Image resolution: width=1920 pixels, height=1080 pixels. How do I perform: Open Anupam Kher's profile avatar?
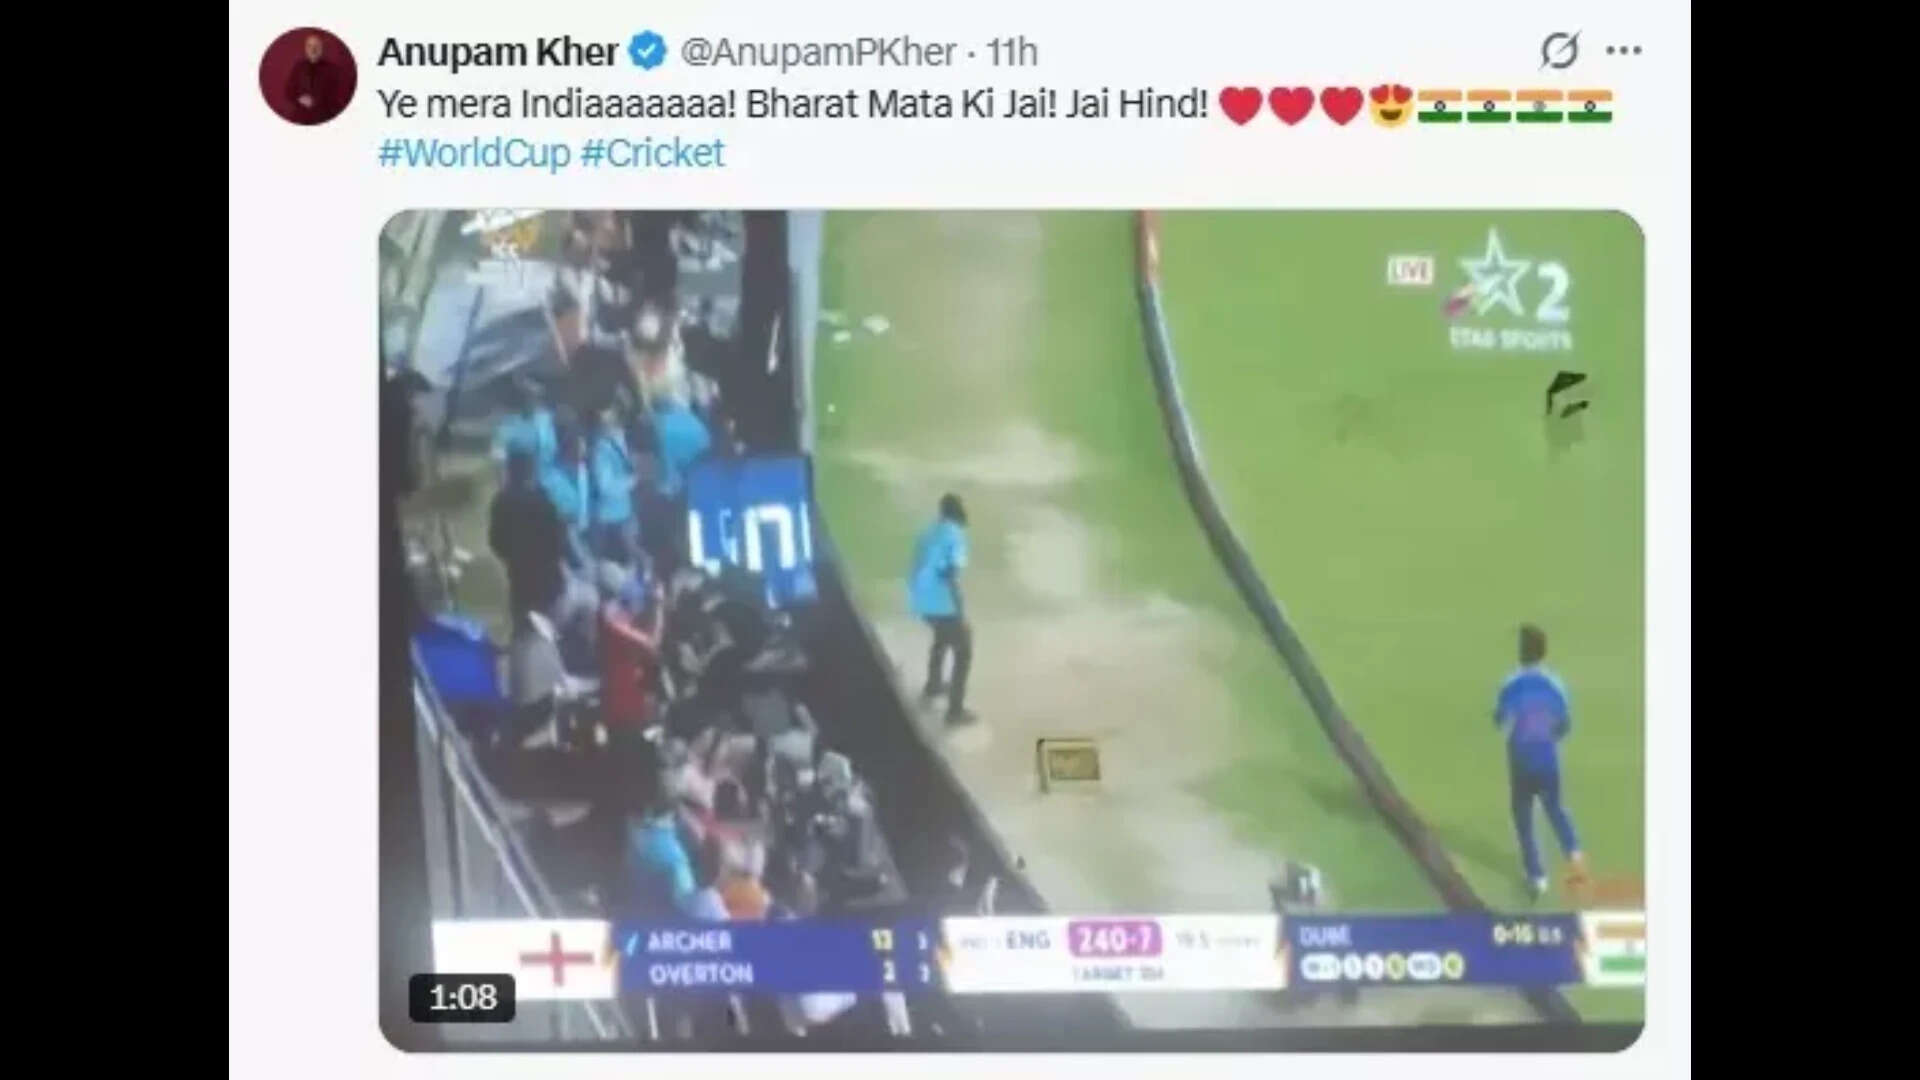pos(308,76)
